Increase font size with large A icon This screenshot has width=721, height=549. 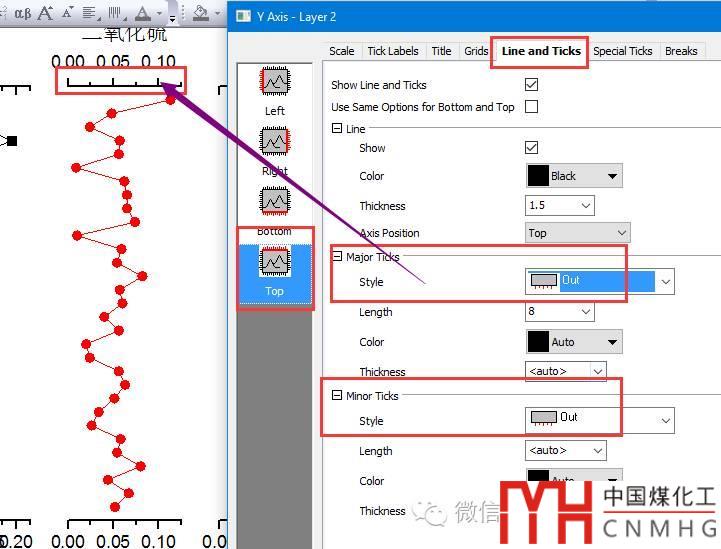click(x=46, y=13)
